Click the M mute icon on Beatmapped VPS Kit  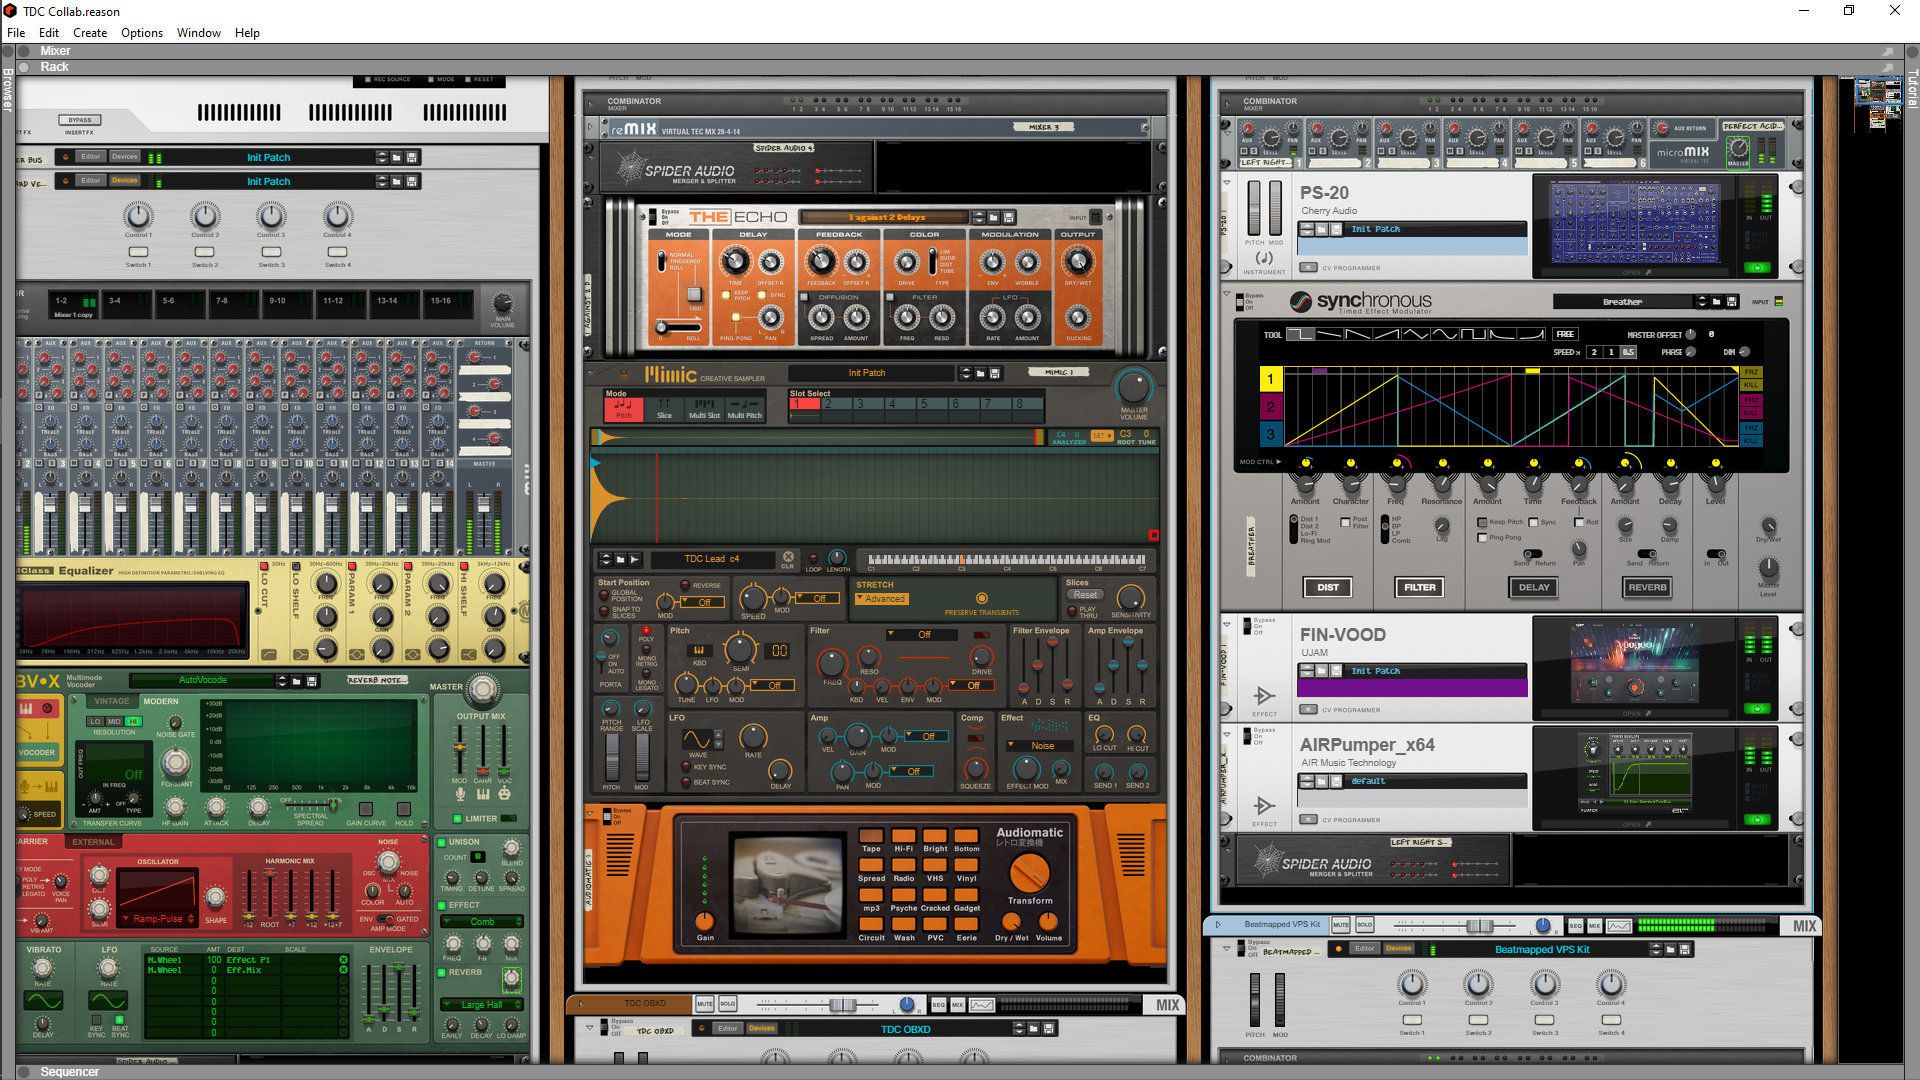pyautogui.click(x=1340, y=925)
